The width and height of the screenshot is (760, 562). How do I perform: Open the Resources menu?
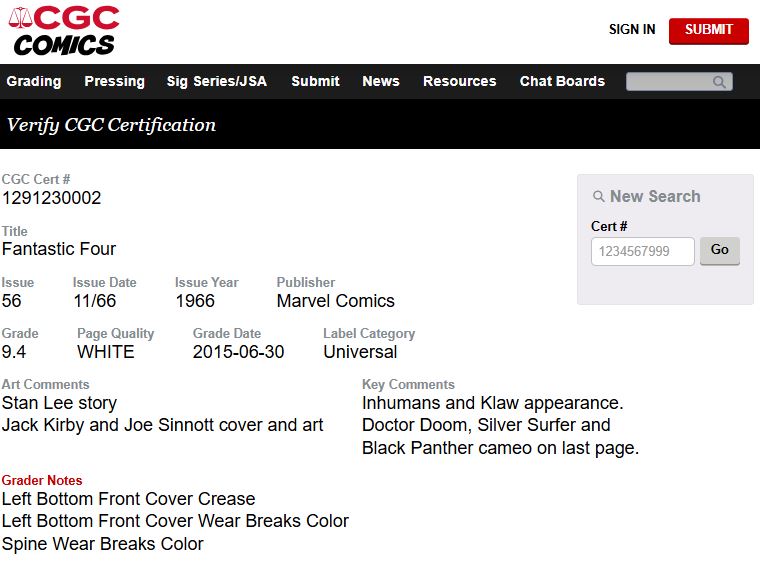point(459,81)
